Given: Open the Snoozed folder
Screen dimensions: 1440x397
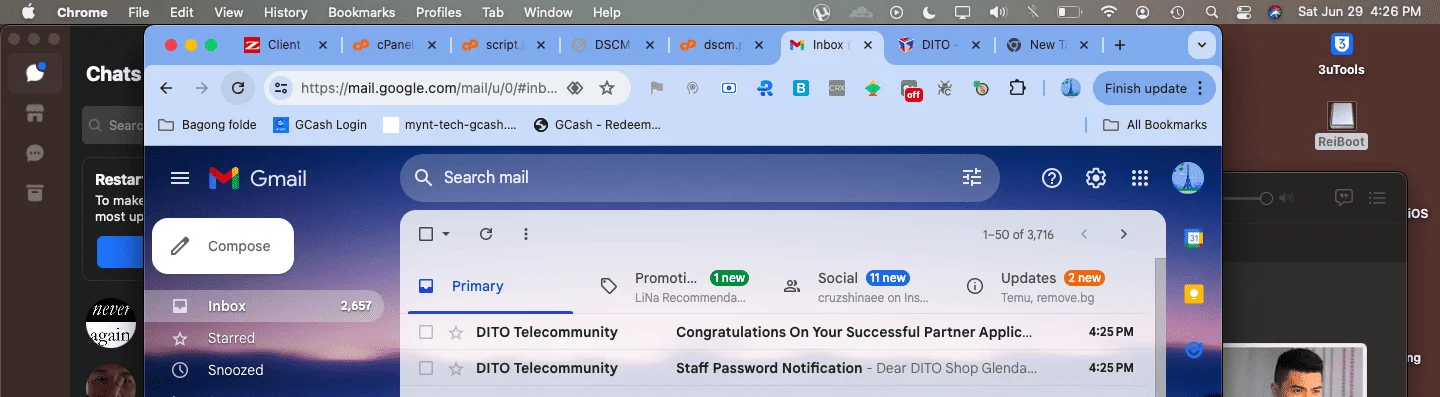Looking at the screenshot, I should 264,370.
